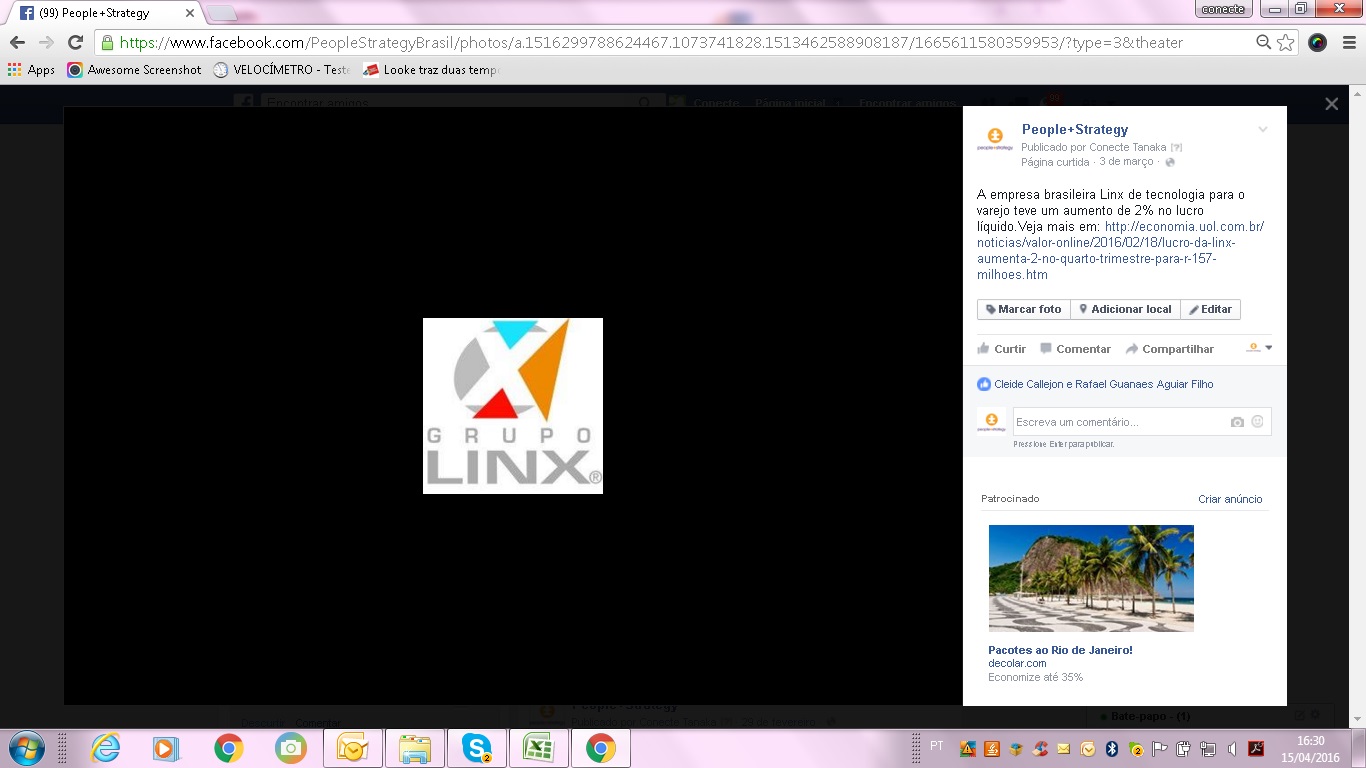This screenshot has width=1366, height=768.
Task: Click the Action Center flag icon
Action: pyautogui.click(x=1160, y=748)
